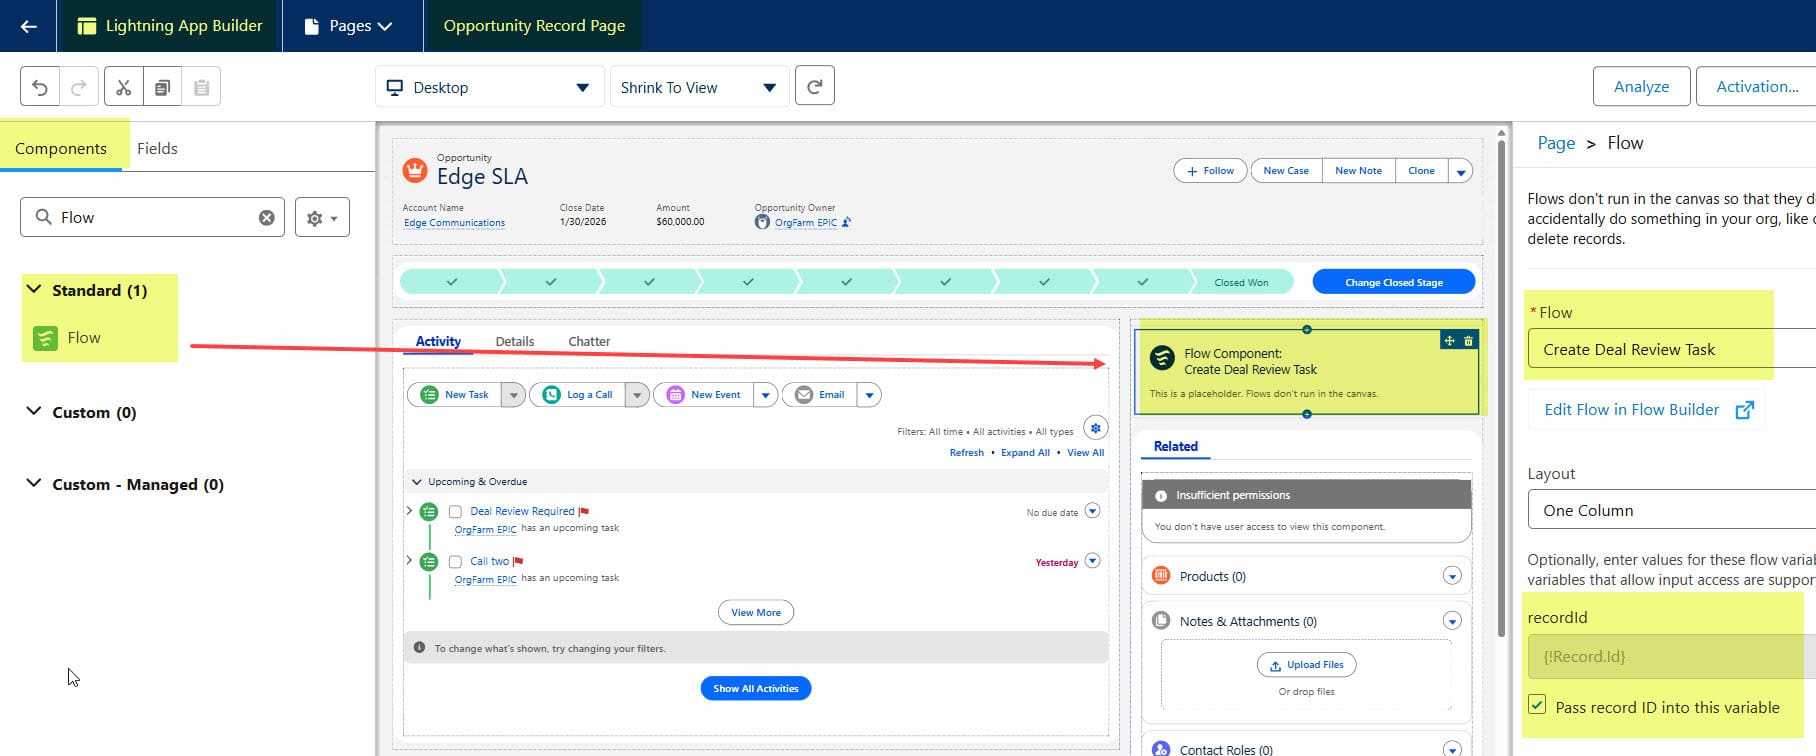The height and width of the screenshot is (756, 1816).
Task: Collapse the Custom components section
Action: pos(34,411)
